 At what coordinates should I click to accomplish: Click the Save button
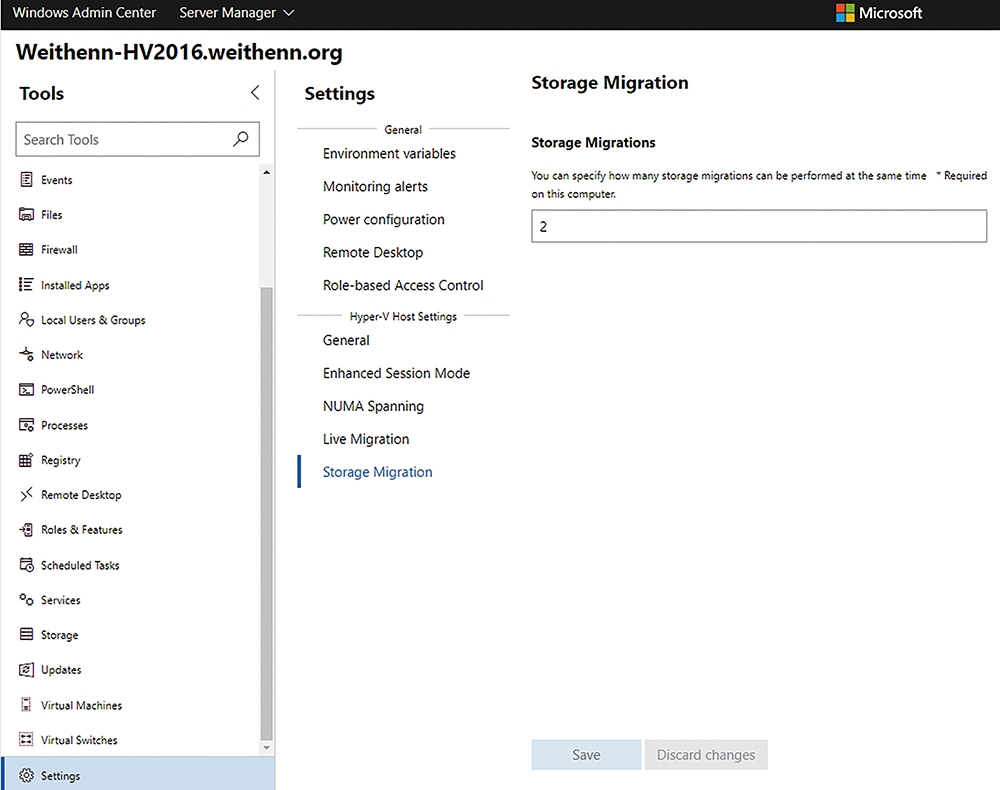586,754
